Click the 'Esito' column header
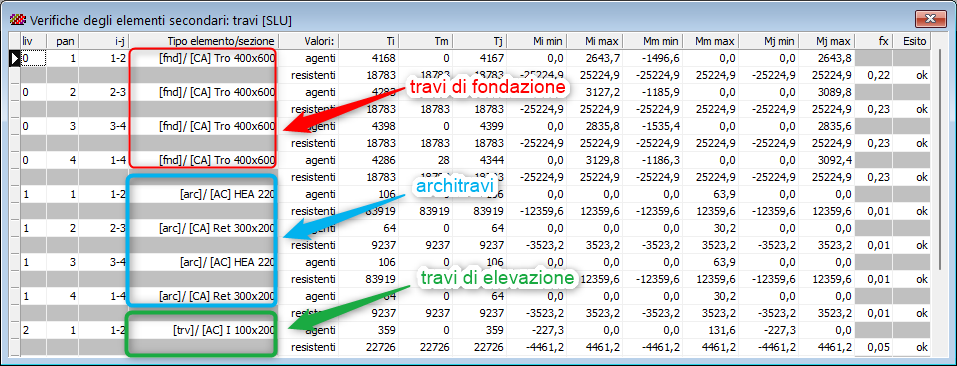Screen dimensions: 957x366 point(912,41)
